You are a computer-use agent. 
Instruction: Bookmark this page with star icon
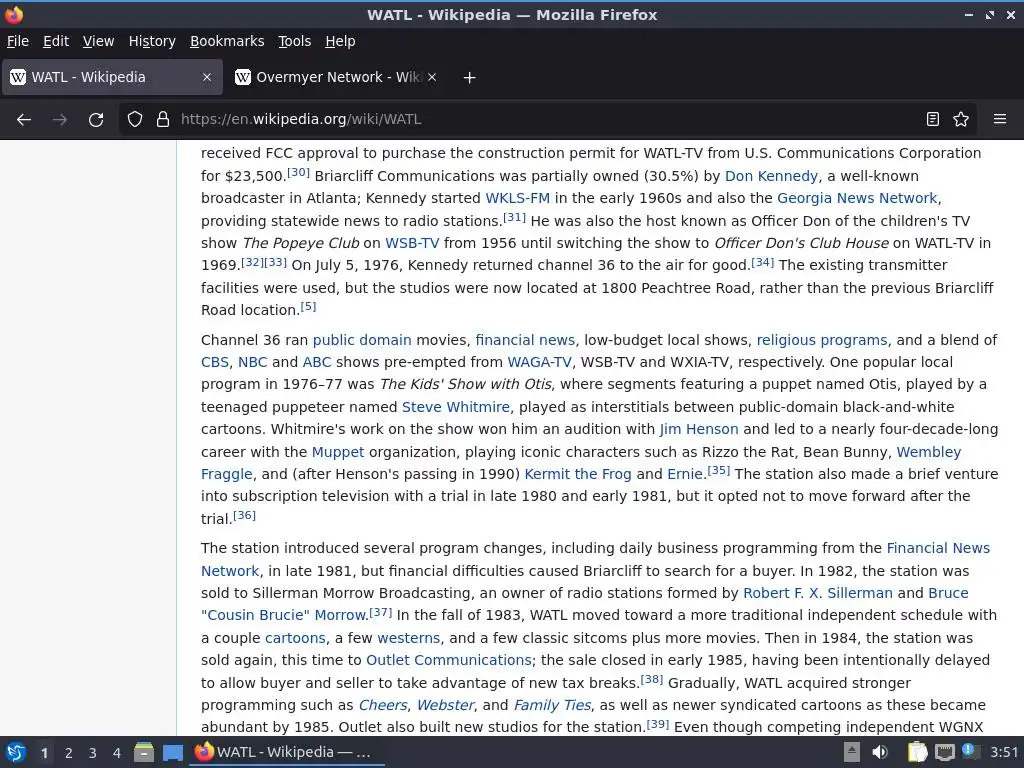coord(961,120)
